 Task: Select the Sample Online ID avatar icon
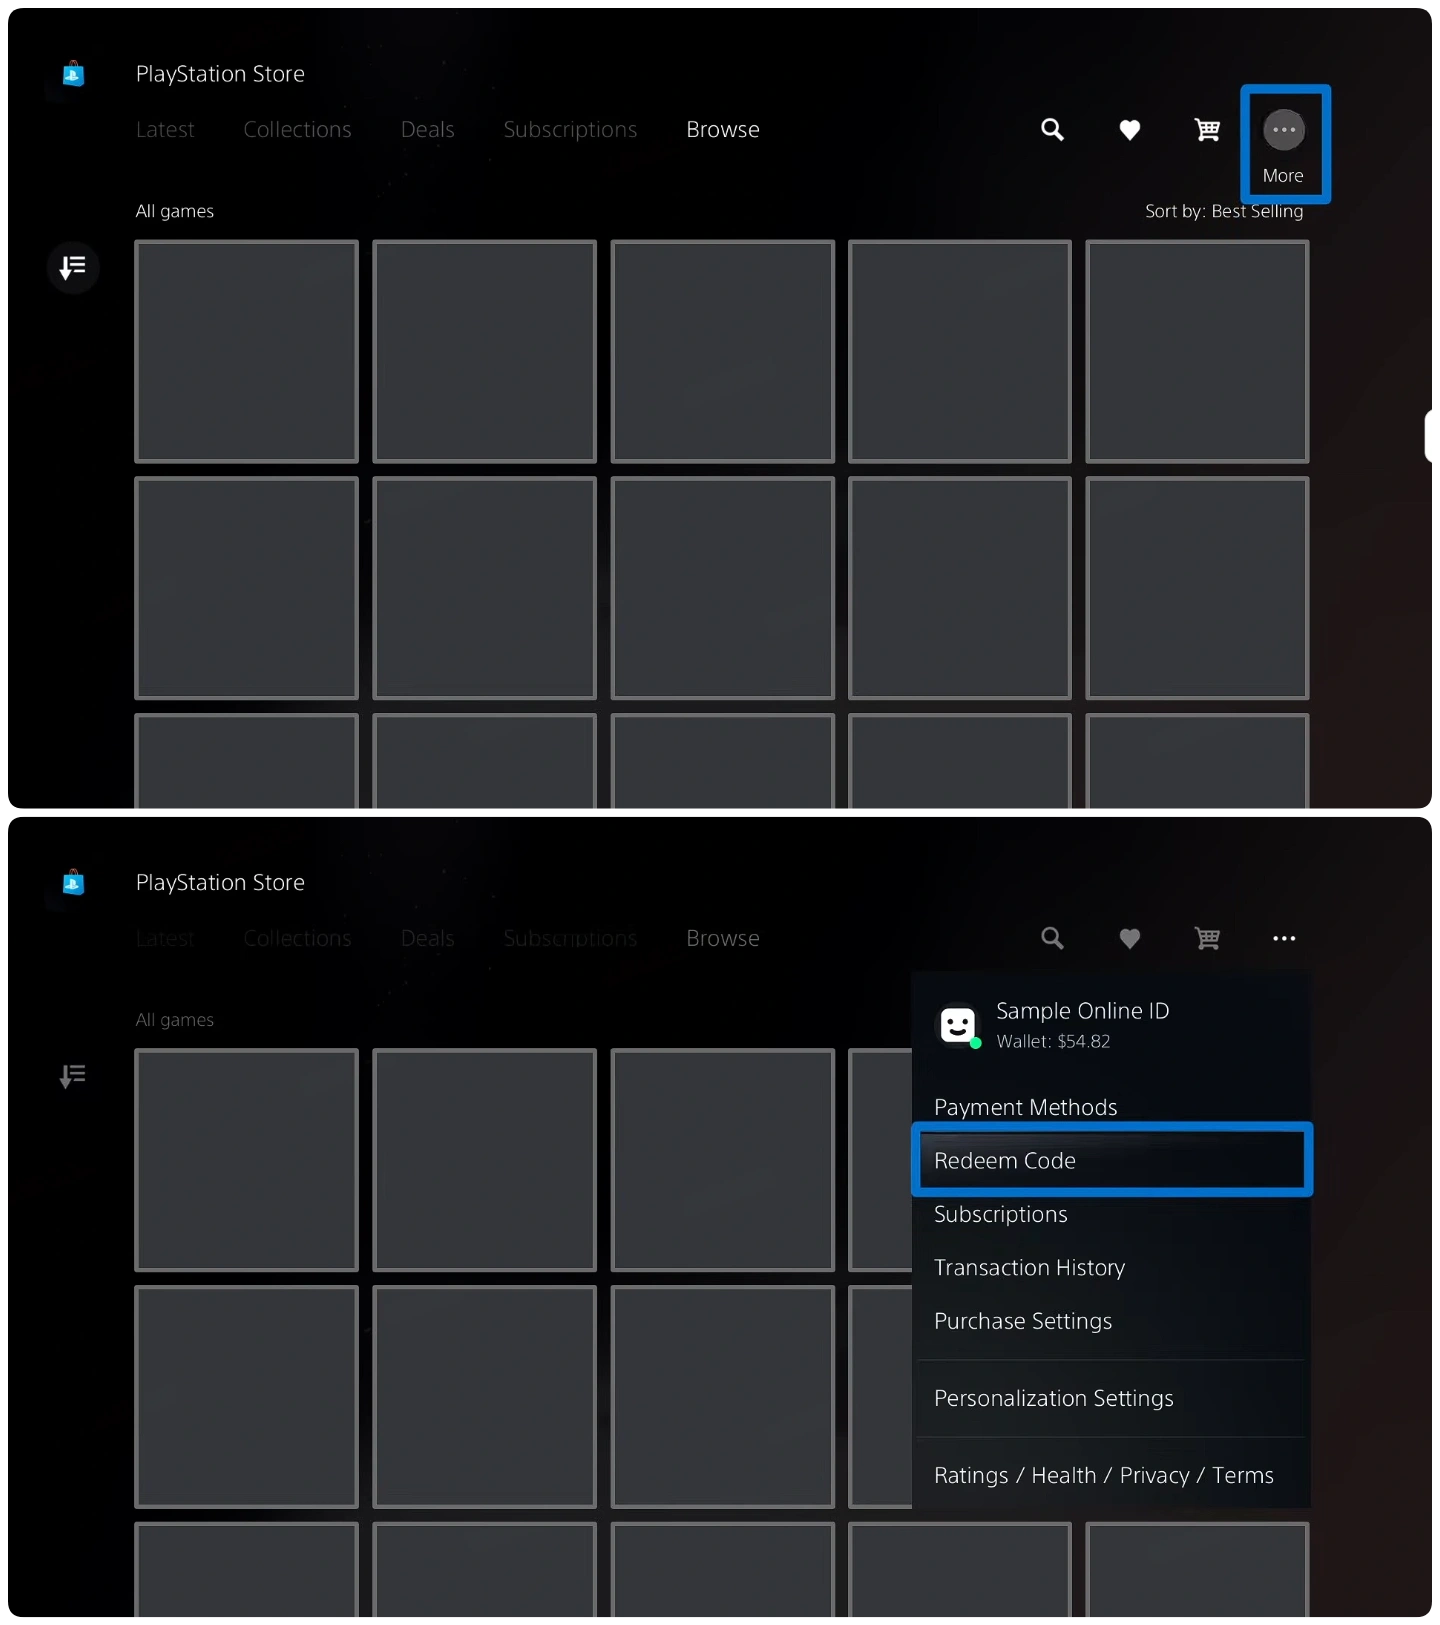(958, 1025)
